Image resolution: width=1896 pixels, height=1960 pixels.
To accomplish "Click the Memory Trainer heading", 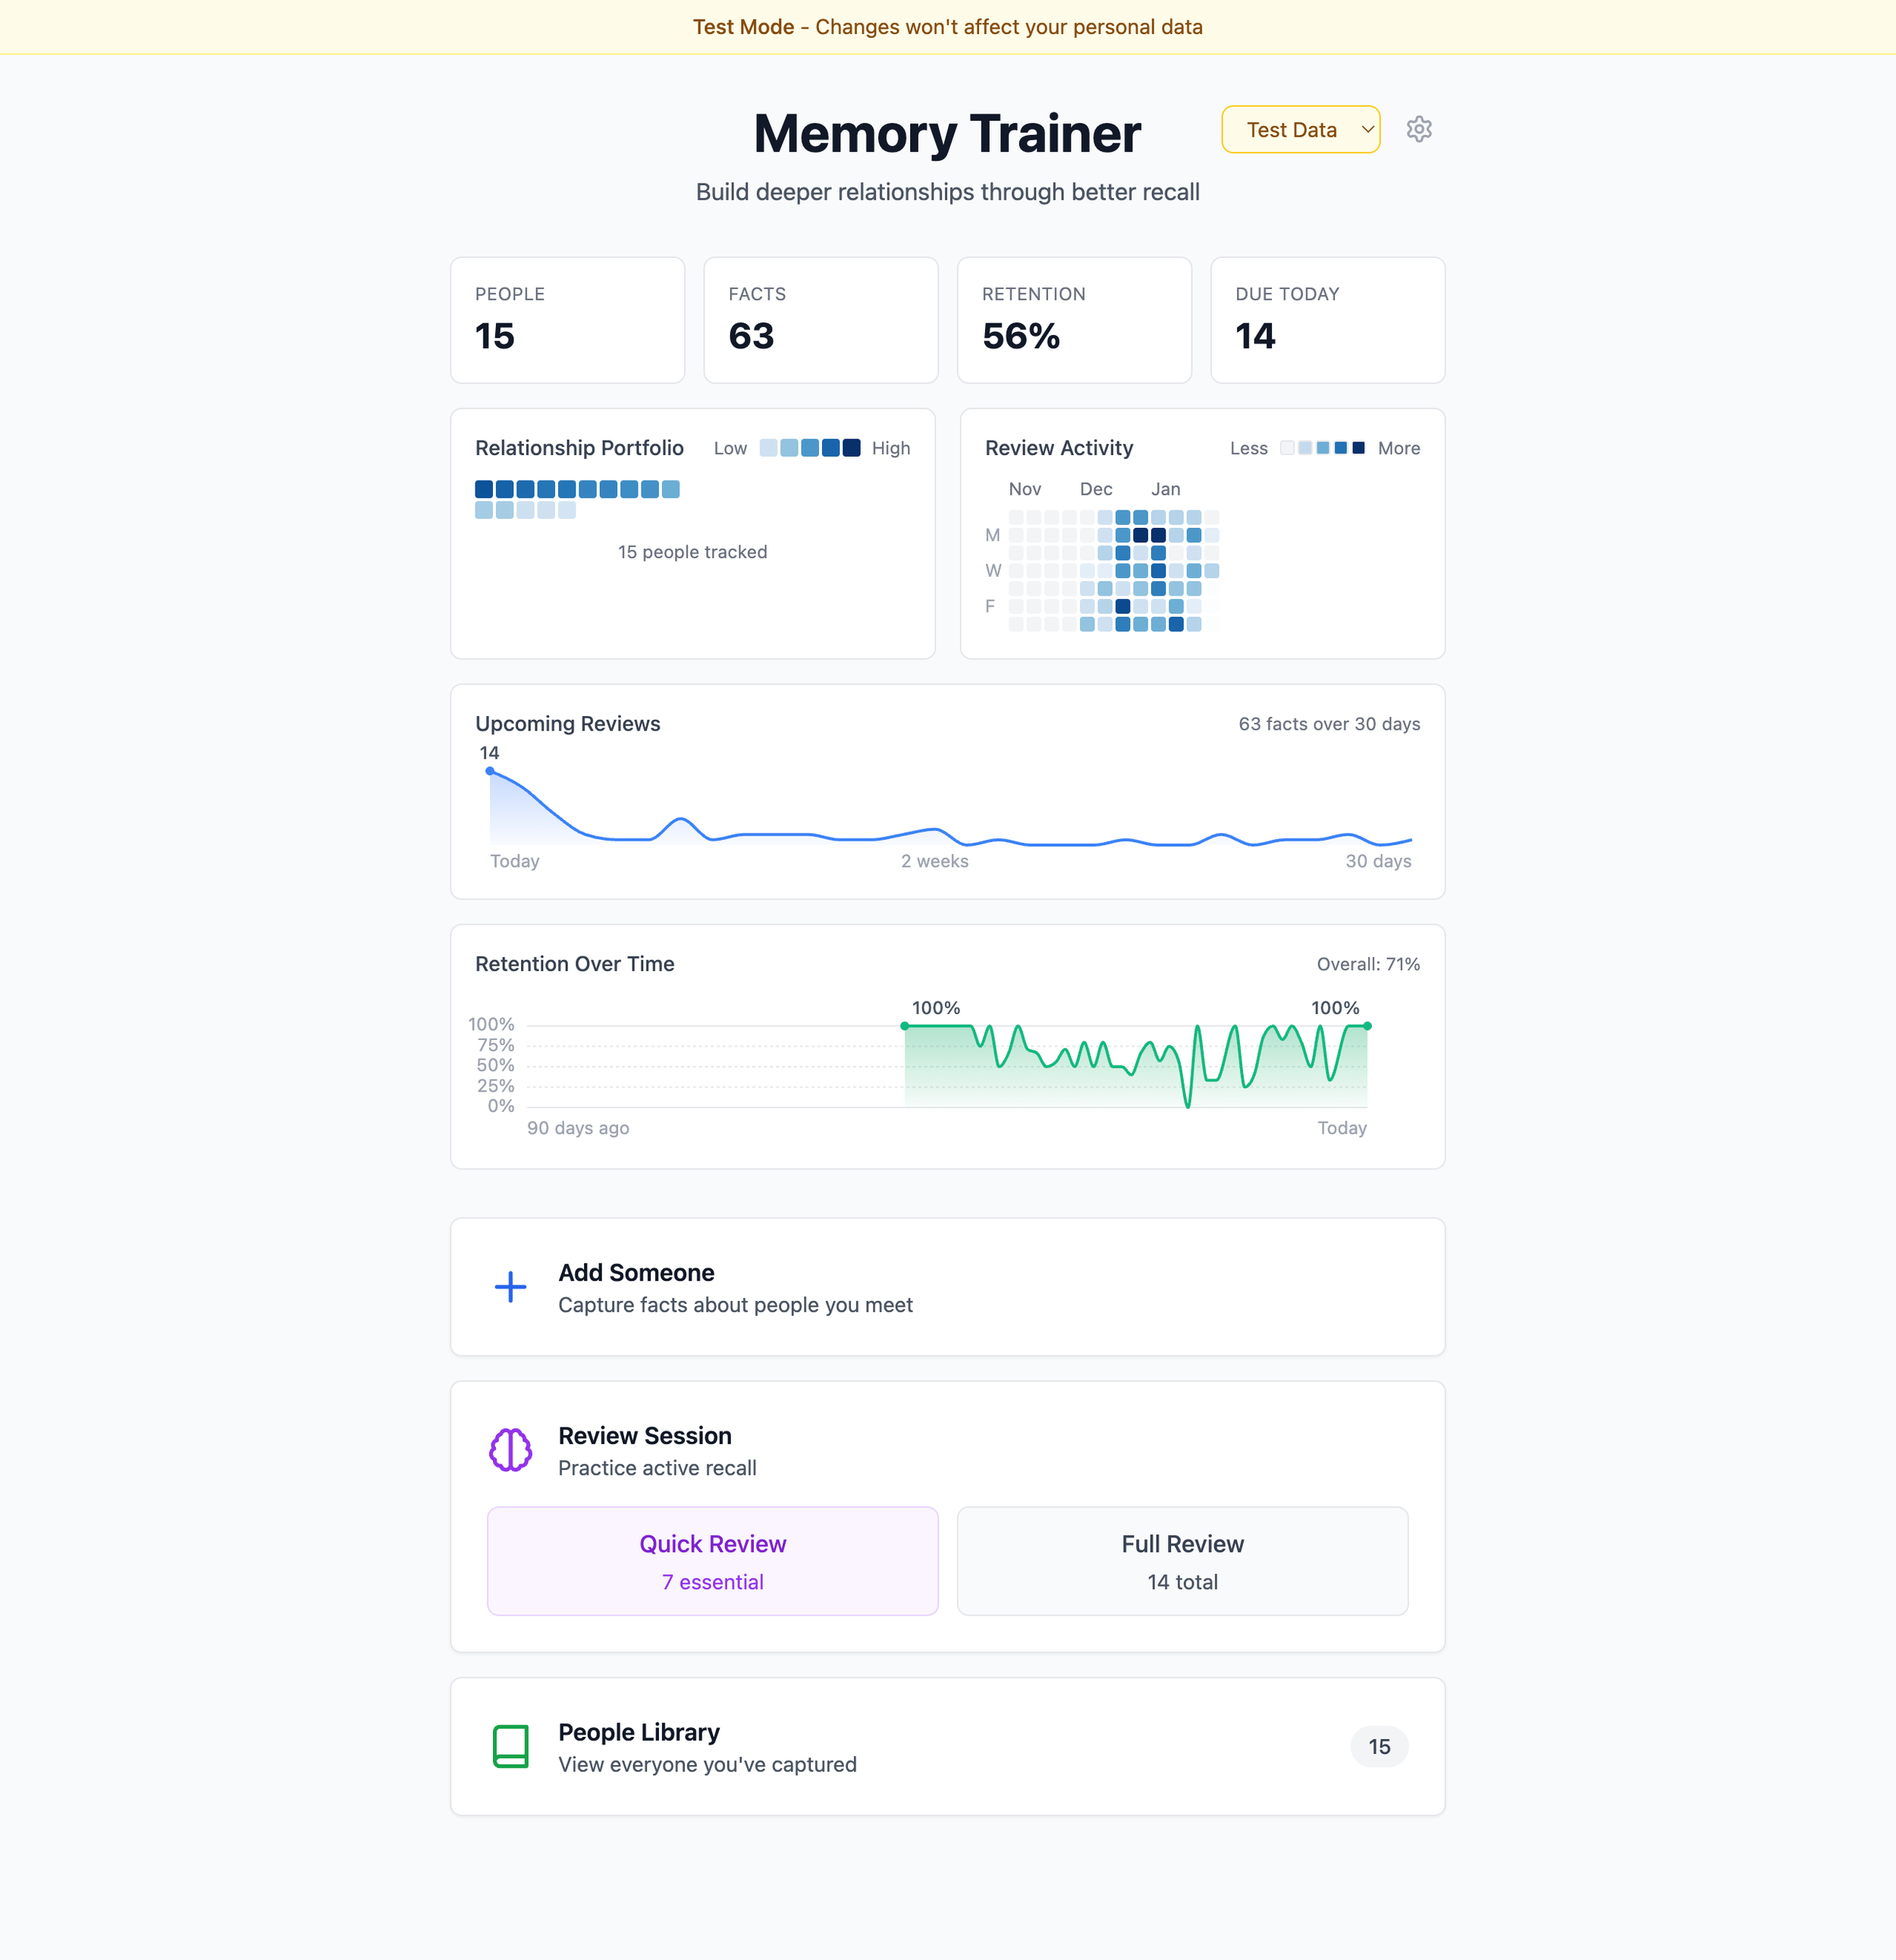I will 947,133.
